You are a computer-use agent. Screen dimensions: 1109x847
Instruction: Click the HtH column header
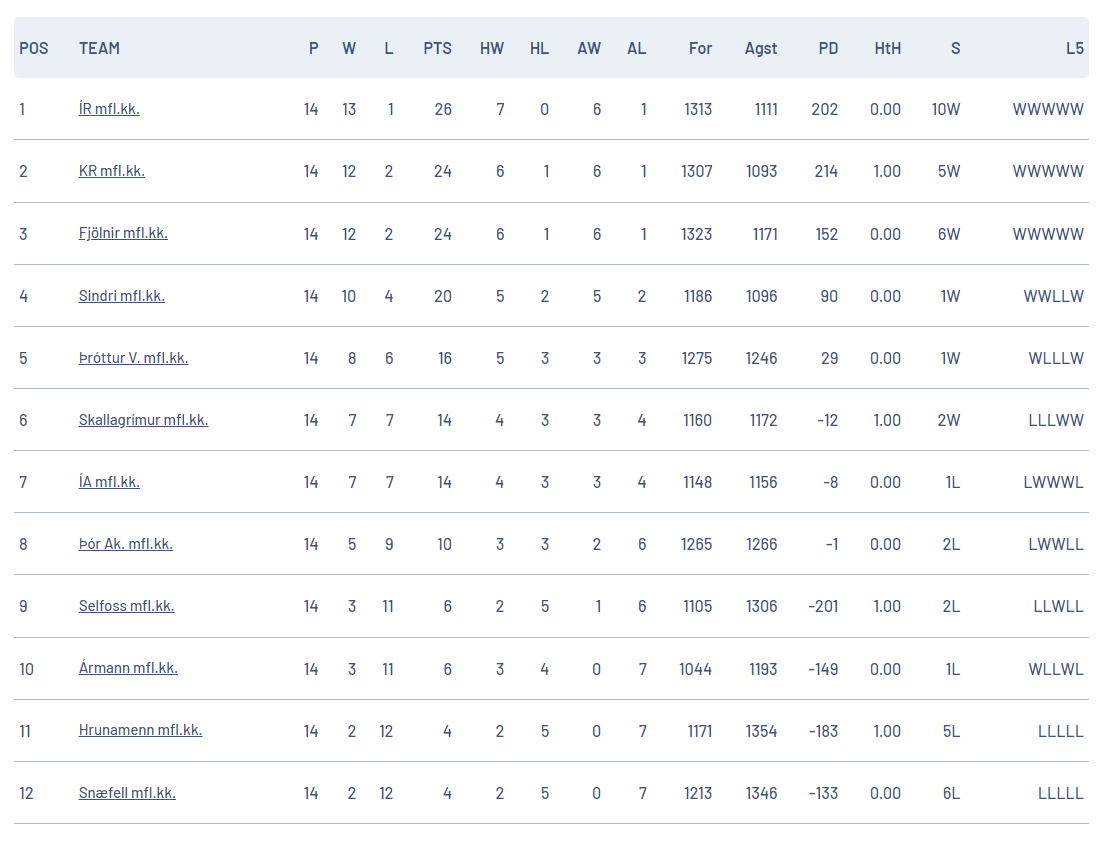tap(888, 48)
